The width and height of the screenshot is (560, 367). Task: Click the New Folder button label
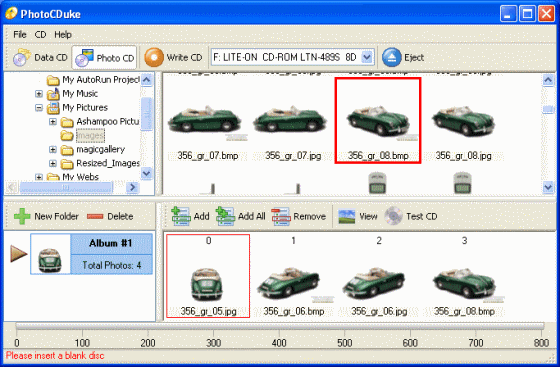tap(56, 216)
